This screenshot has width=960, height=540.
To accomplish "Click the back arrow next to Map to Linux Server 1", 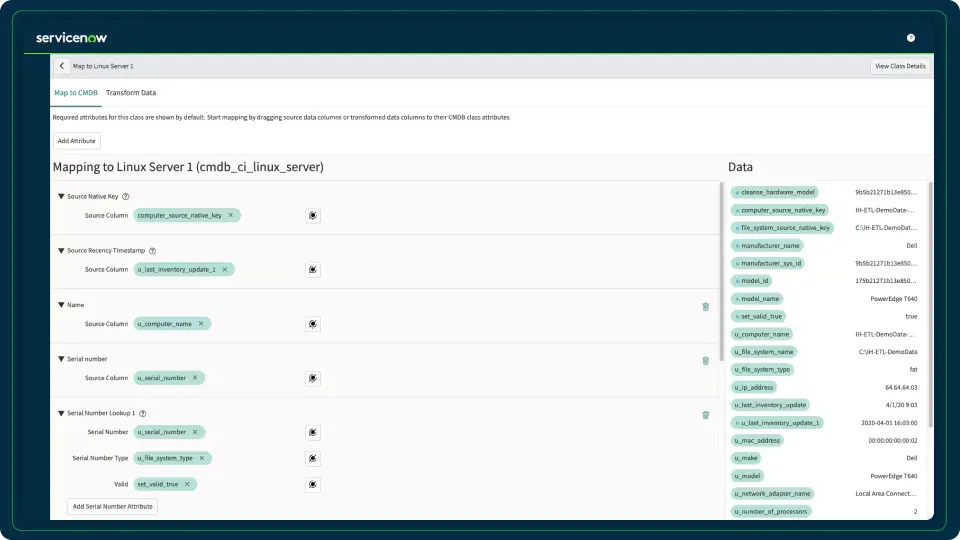I will (x=61, y=66).
